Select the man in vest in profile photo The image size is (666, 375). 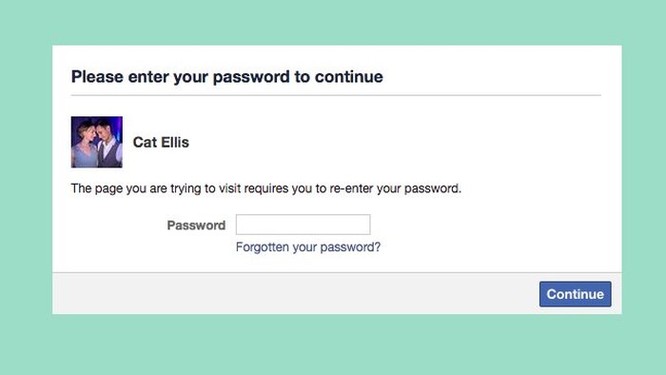click(x=109, y=144)
